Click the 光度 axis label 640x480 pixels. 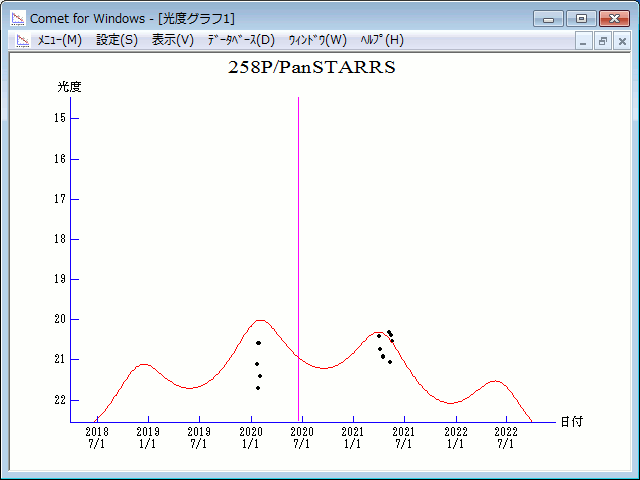(69, 87)
